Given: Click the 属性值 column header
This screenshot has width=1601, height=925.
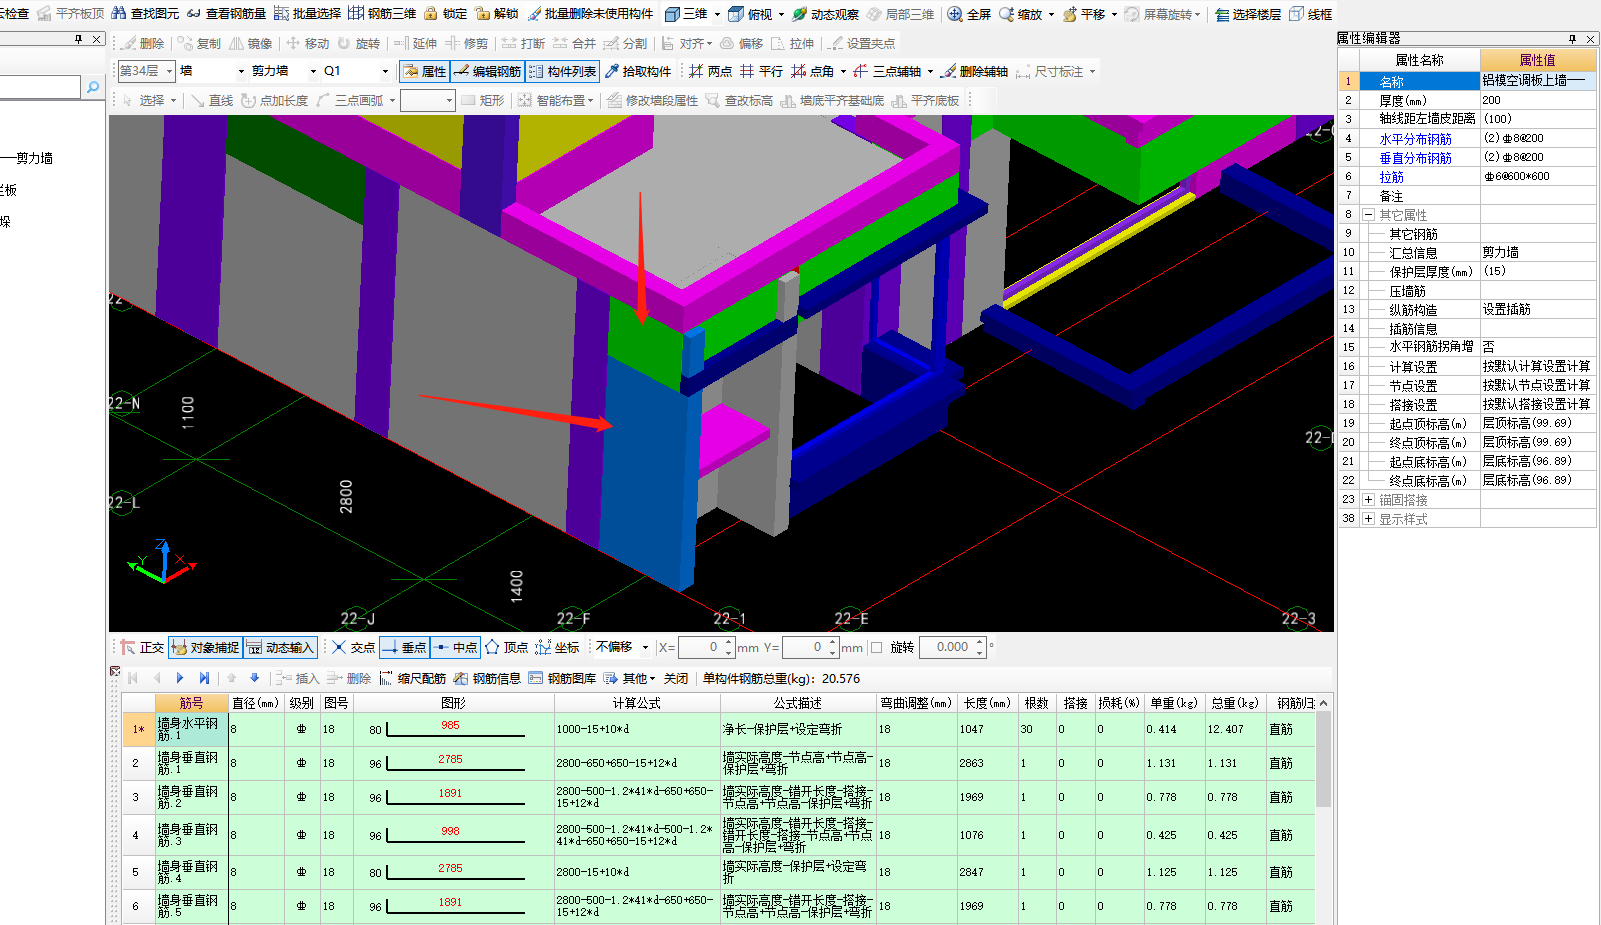Looking at the screenshot, I should coord(1538,60).
